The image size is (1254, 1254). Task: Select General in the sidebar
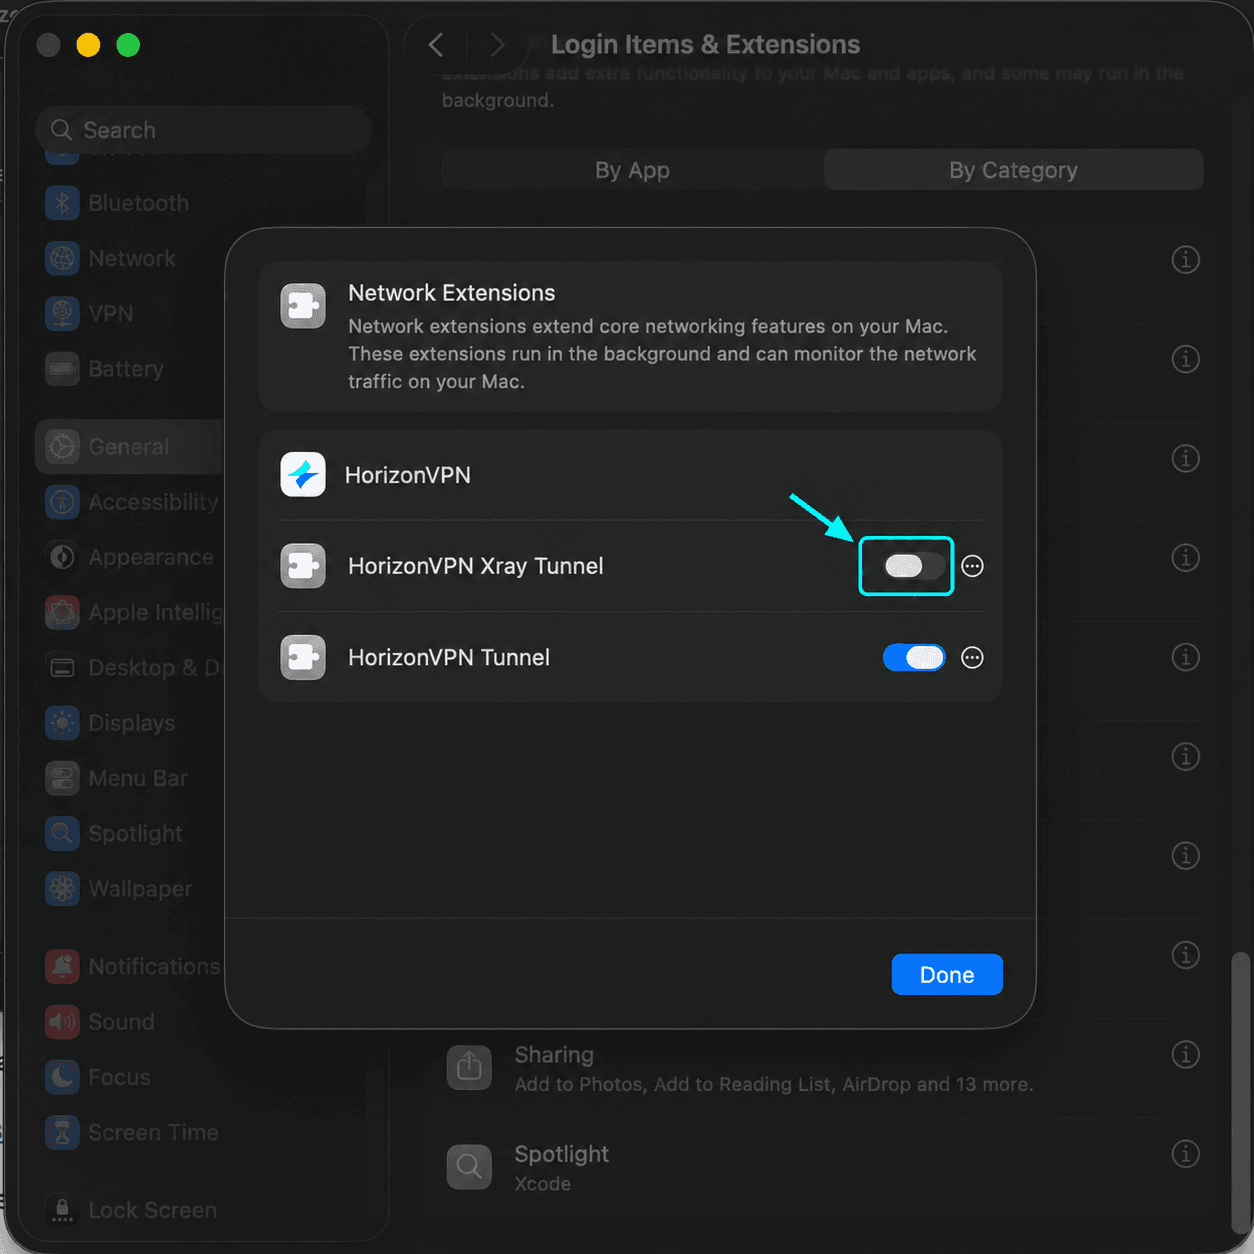[x=130, y=447]
